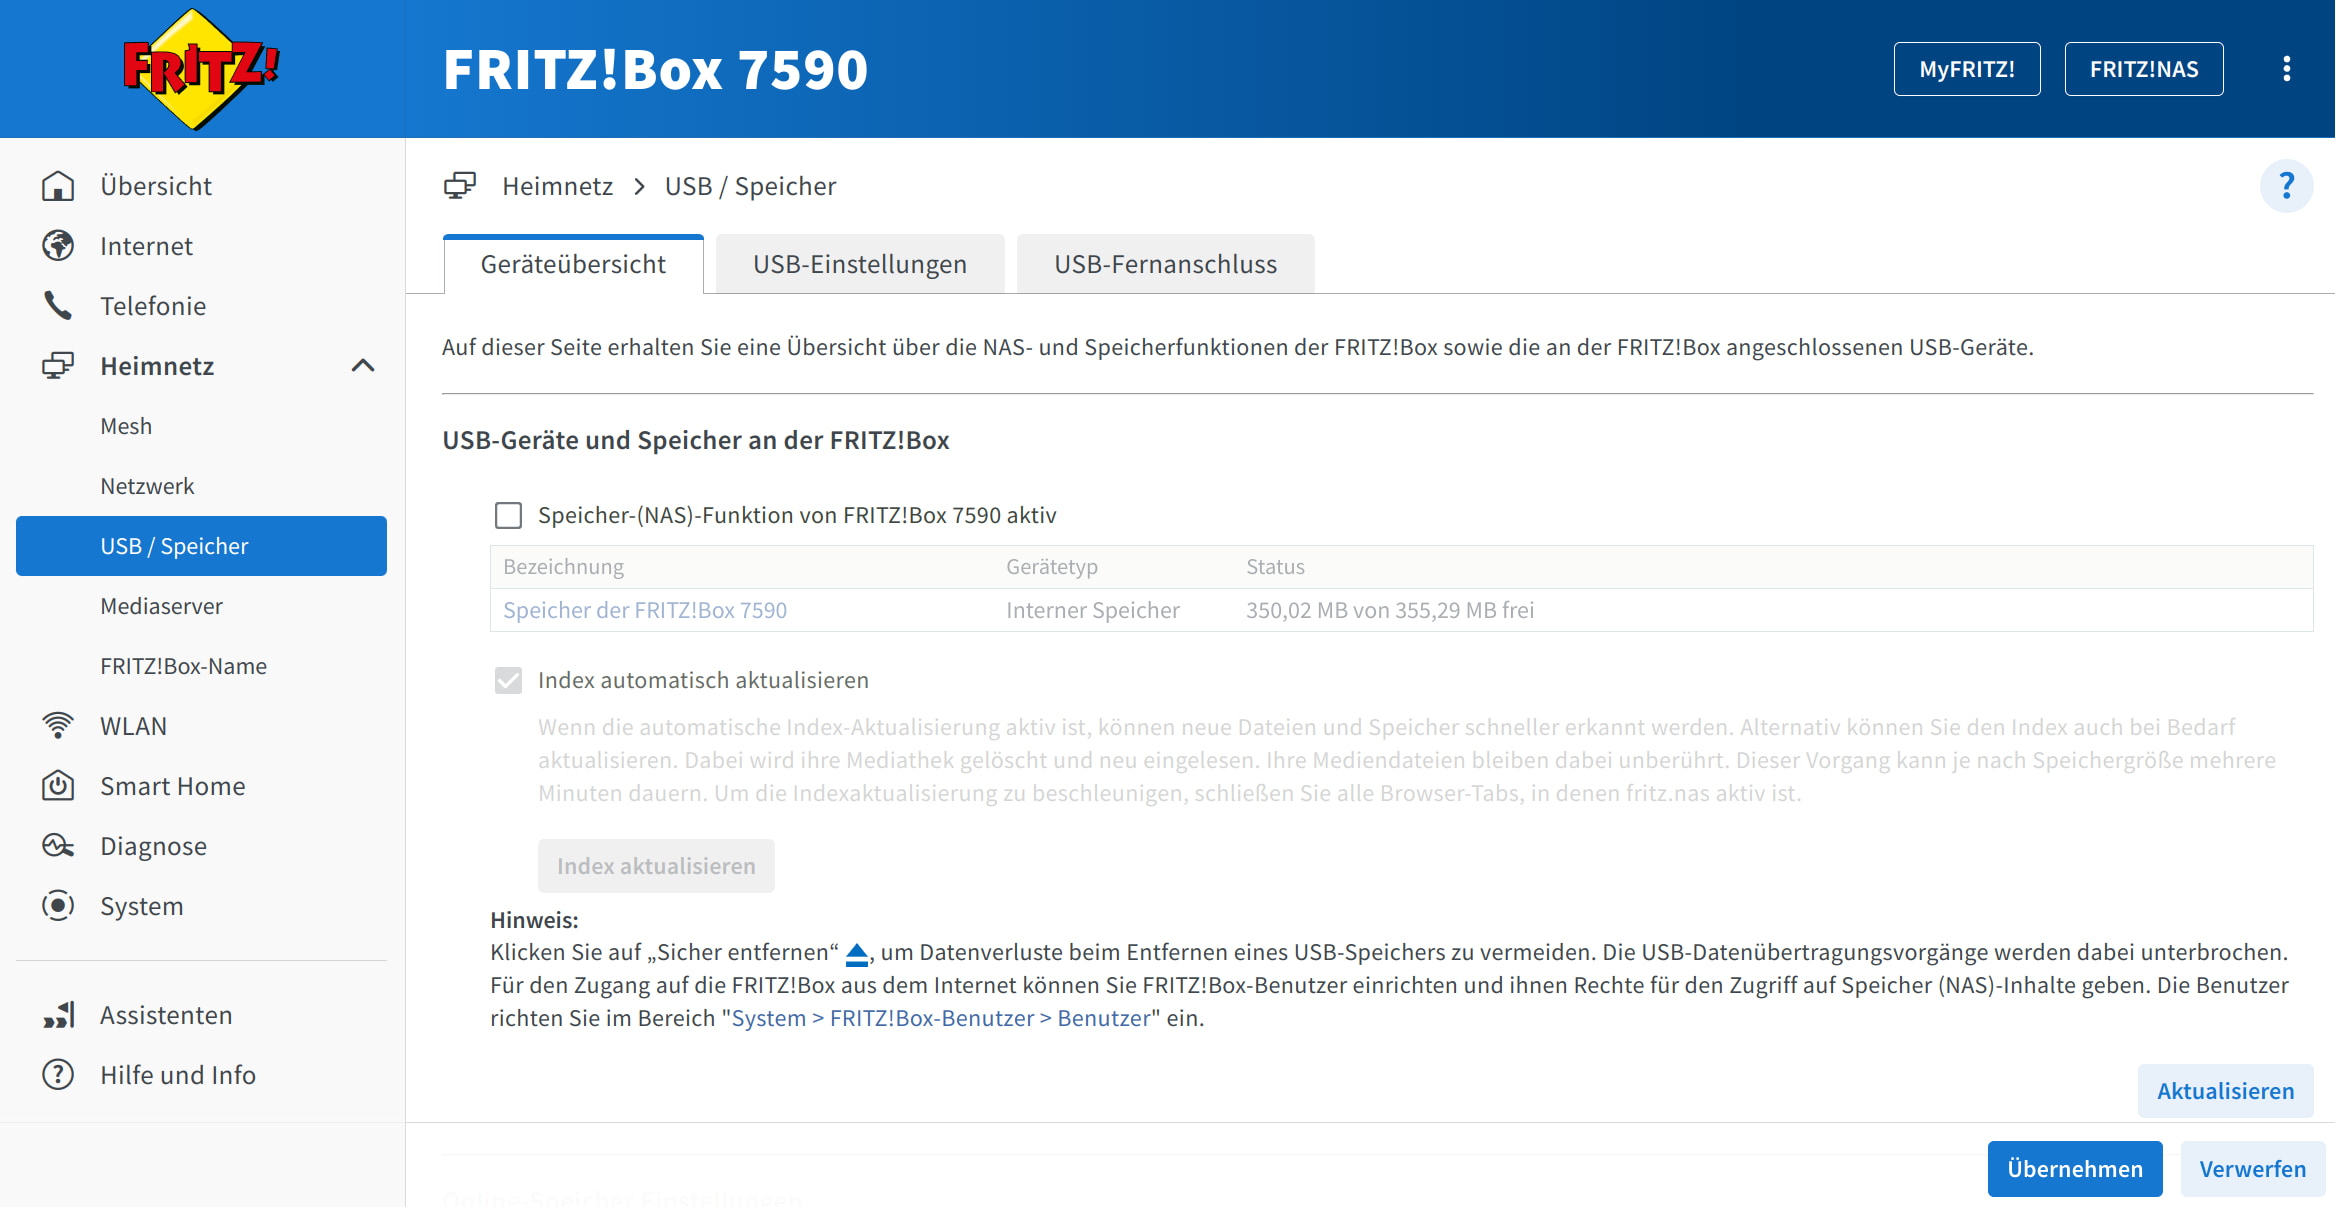Click the Internet globe icon

pyautogui.click(x=58, y=246)
